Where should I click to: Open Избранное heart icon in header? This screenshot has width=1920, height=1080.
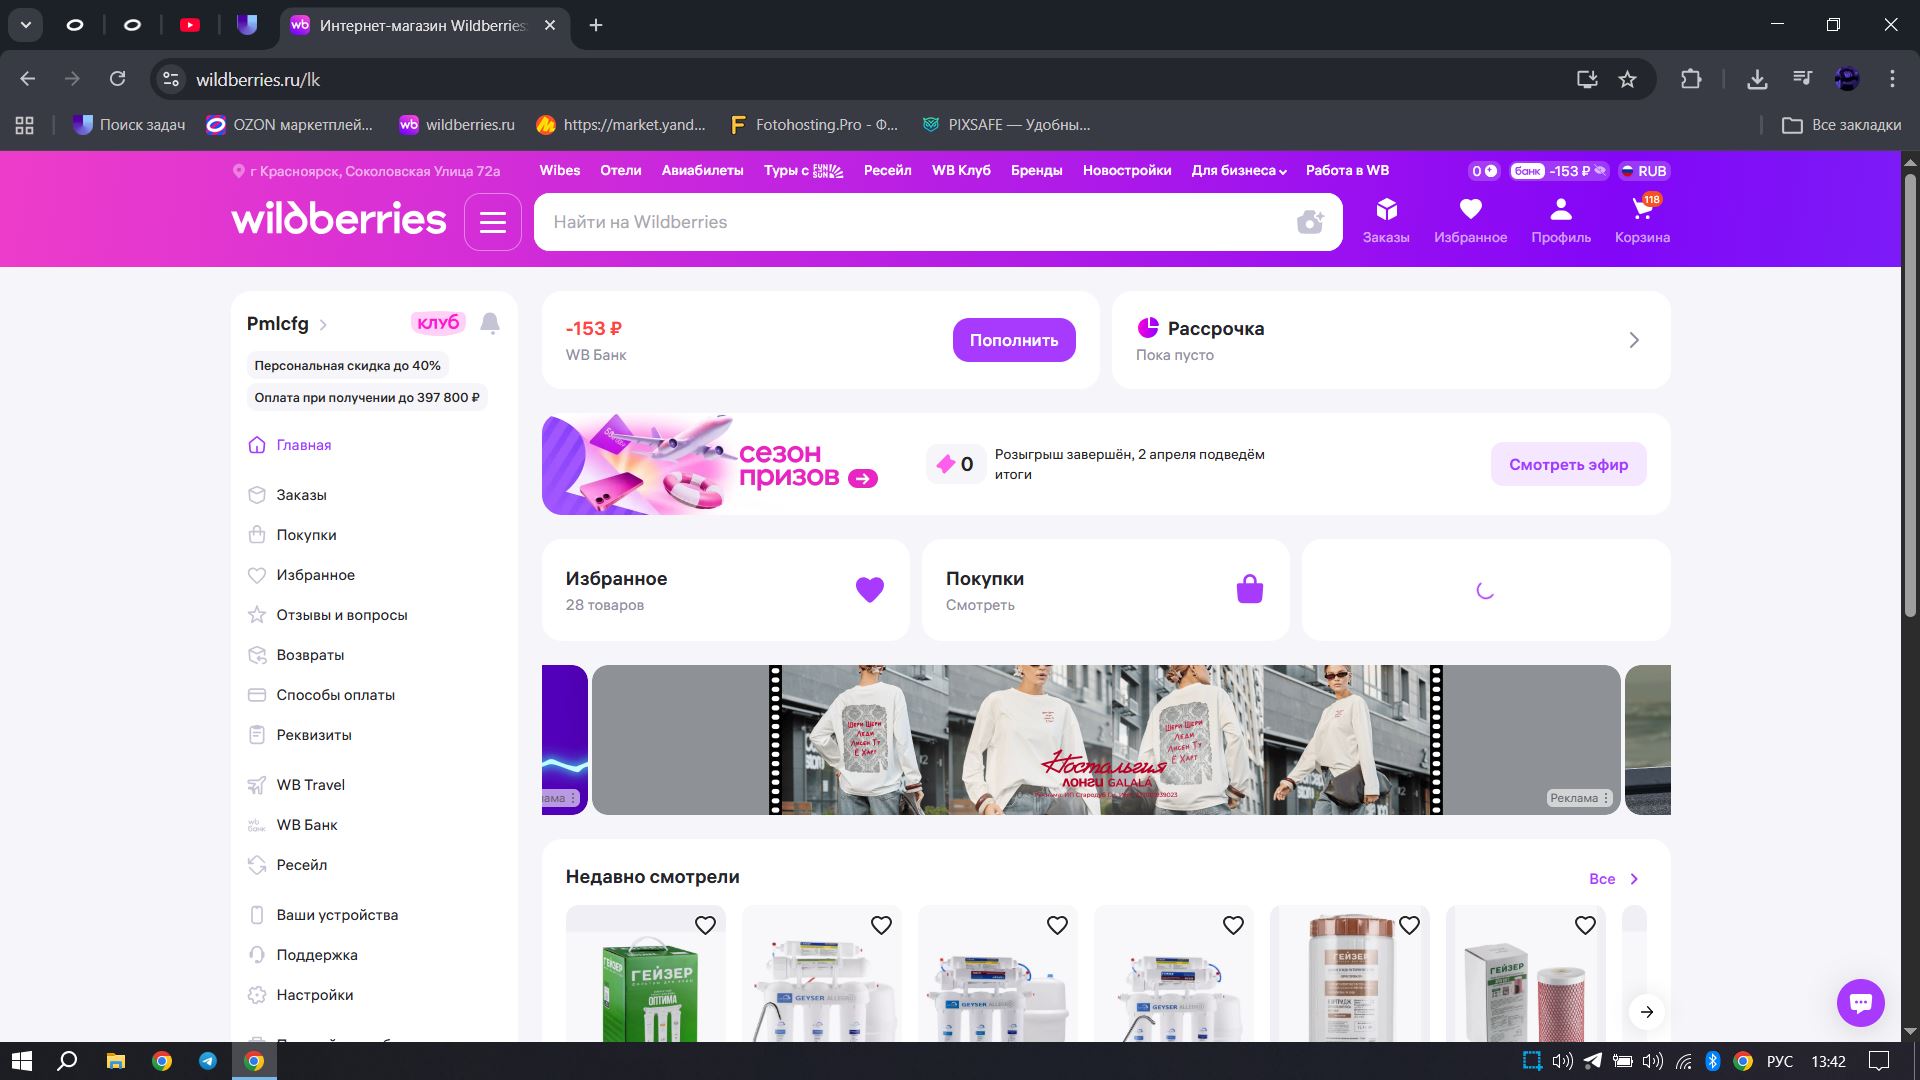tap(1470, 210)
